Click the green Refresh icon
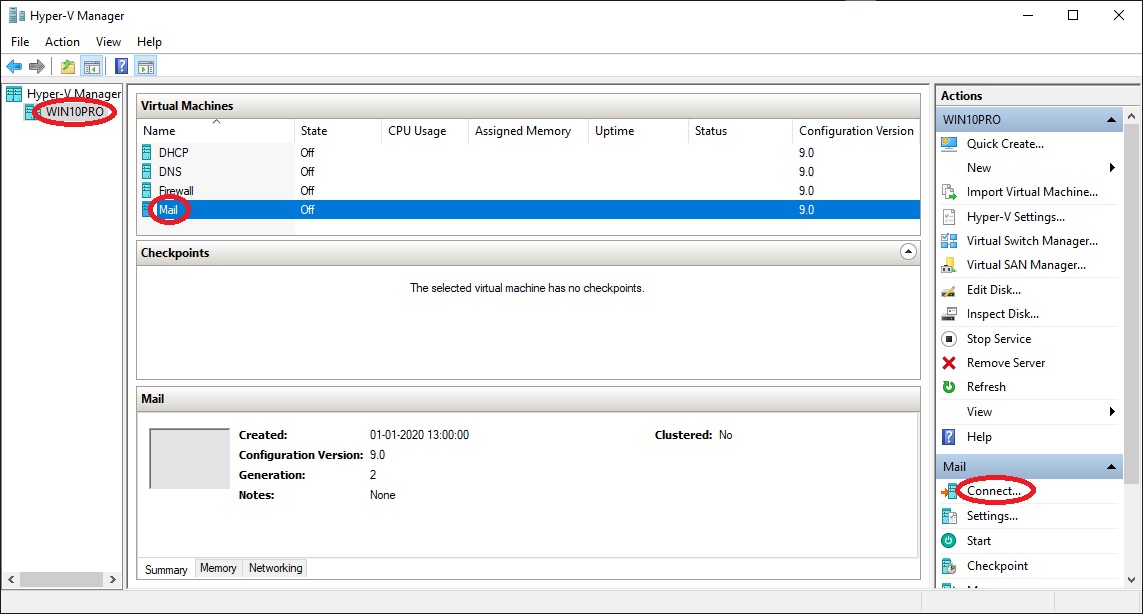 (x=949, y=386)
